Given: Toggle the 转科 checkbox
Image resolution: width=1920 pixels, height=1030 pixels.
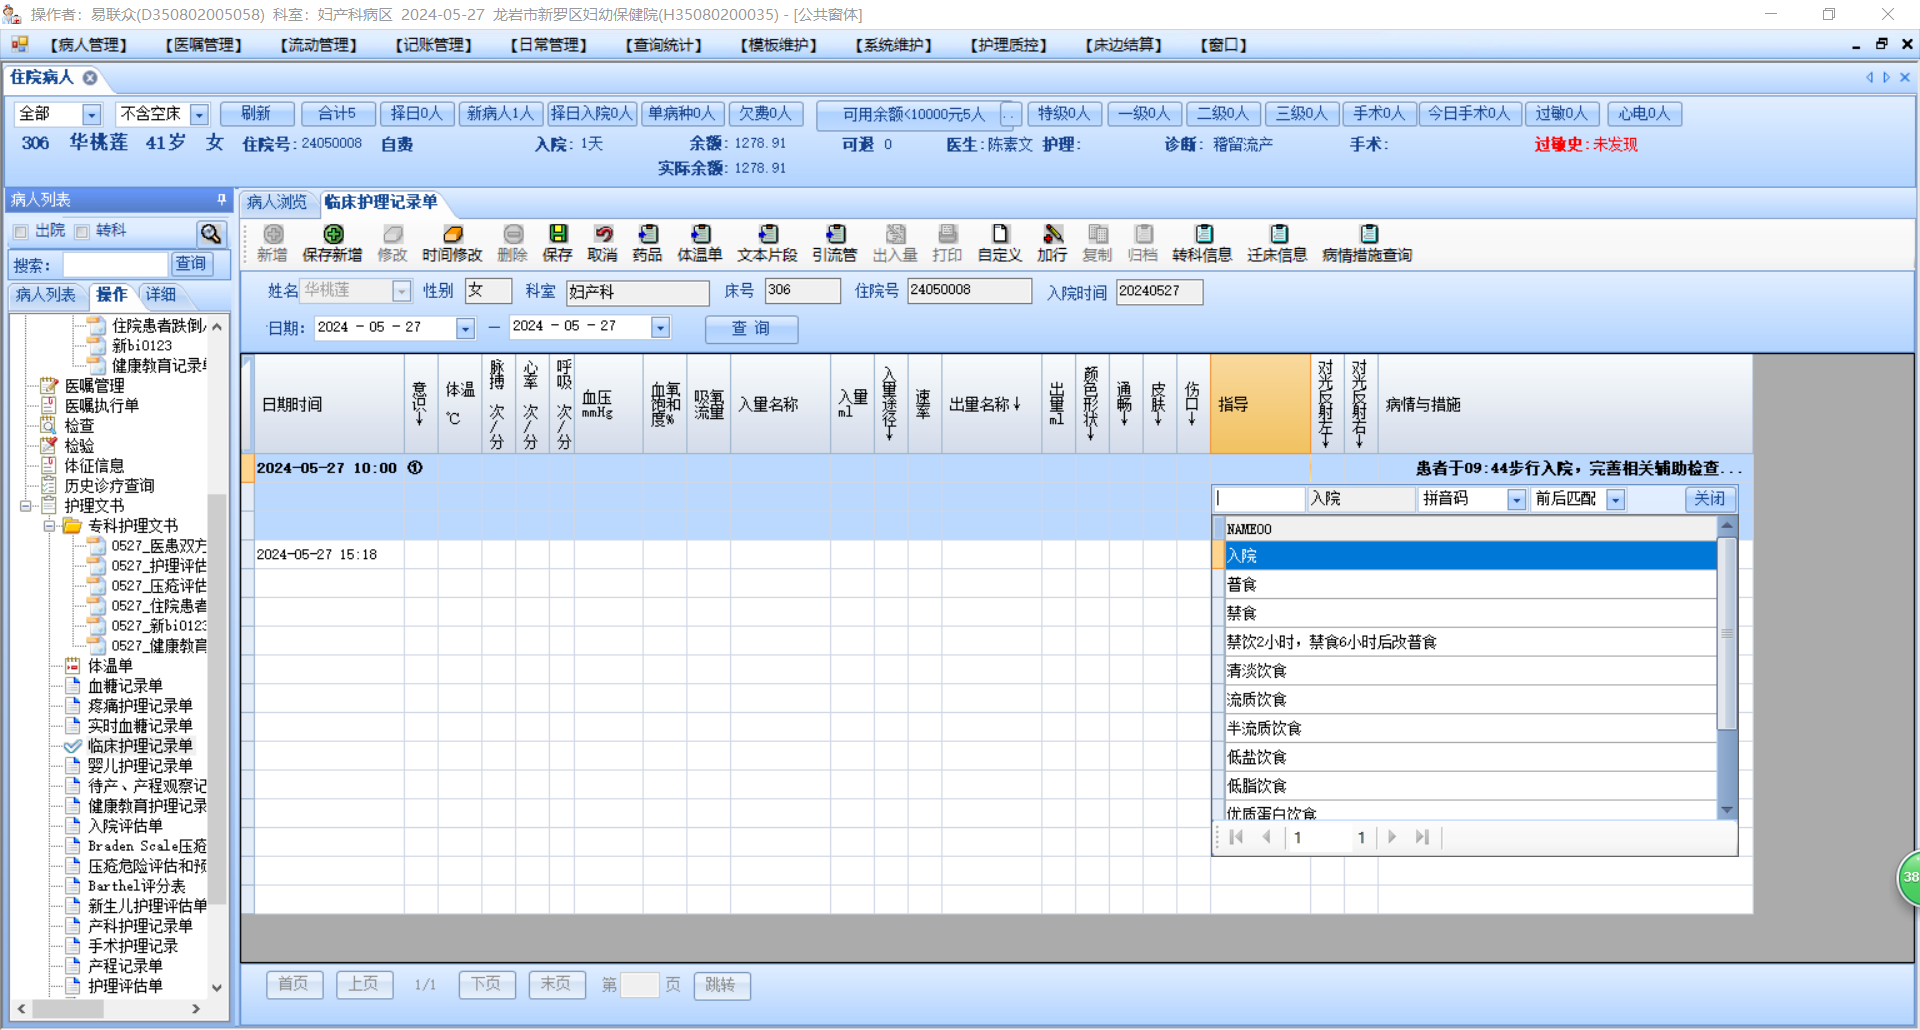Looking at the screenshot, I should coord(82,232).
